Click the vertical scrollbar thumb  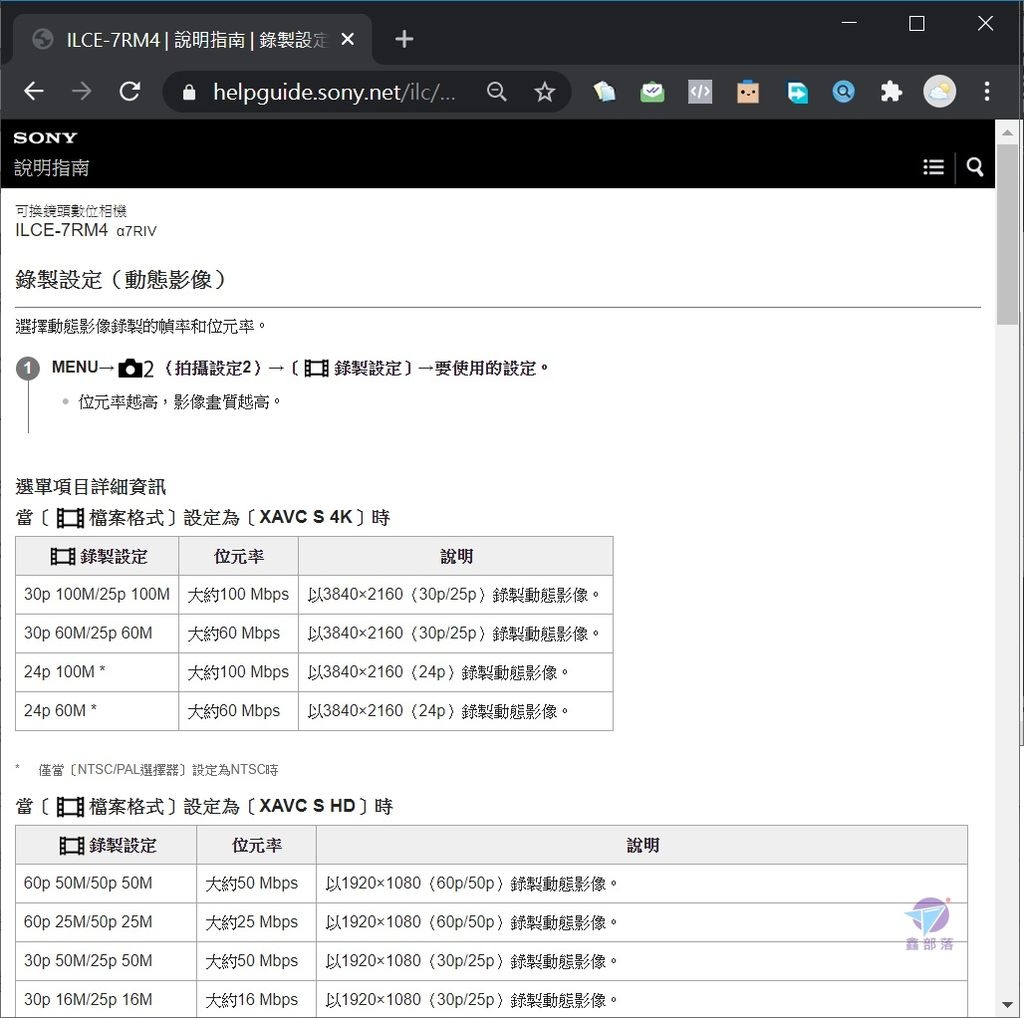[x=1008, y=234]
